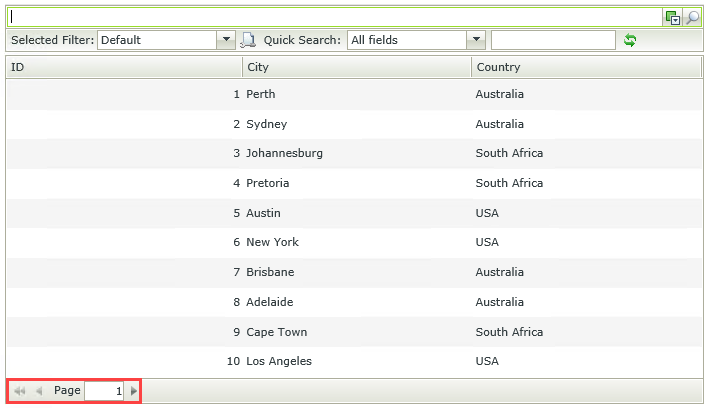The width and height of the screenshot is (708, 408).
Task: Click the magnifier search icon at top
Action: point(692,17)
